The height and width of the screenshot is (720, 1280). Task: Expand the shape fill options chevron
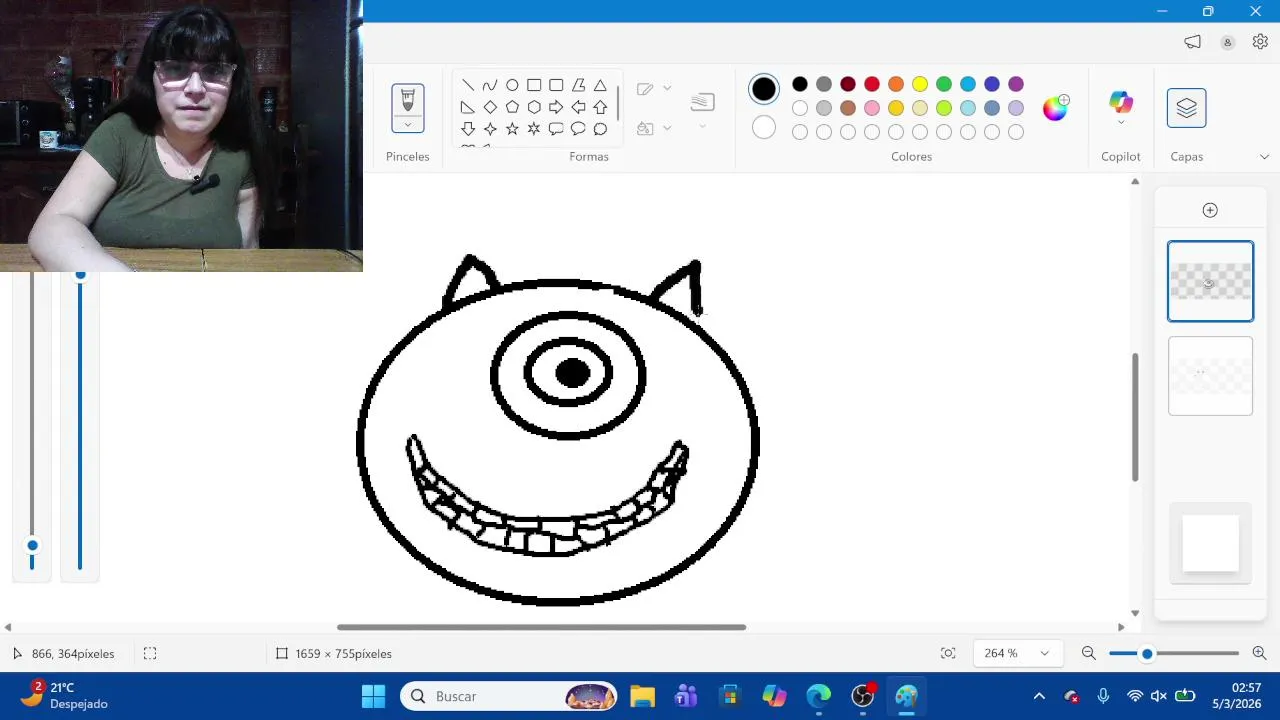click(667, 128)
